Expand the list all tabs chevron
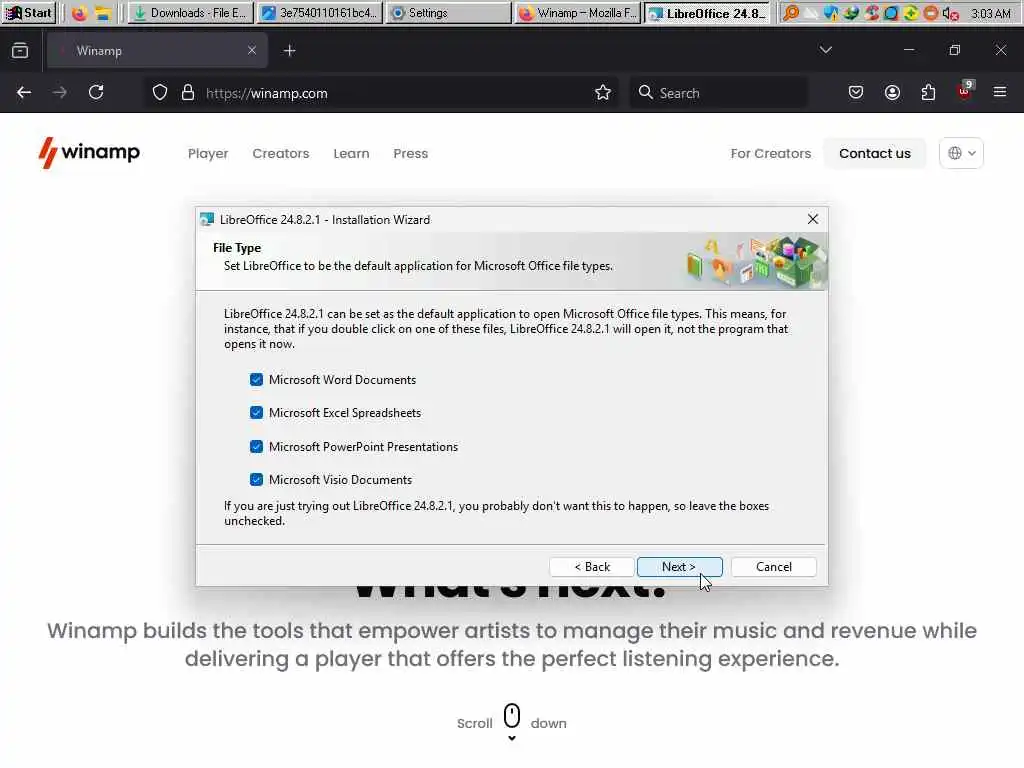1024x768 pixels. point(825,50)
